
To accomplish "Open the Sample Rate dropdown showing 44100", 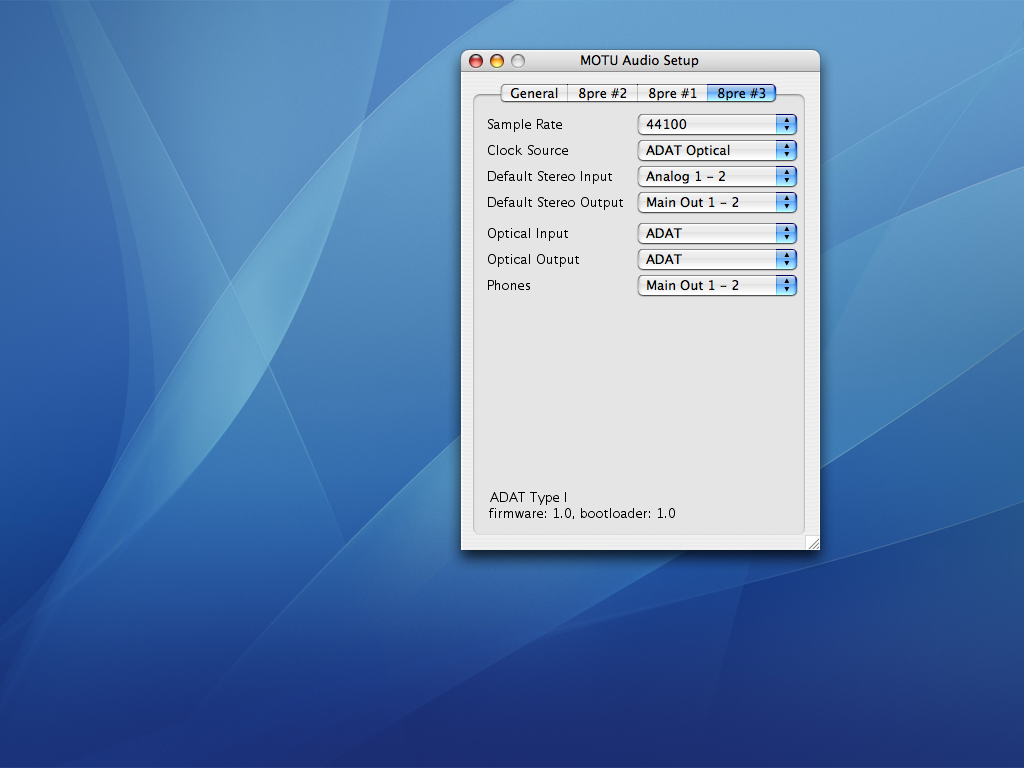I will 716,125.
